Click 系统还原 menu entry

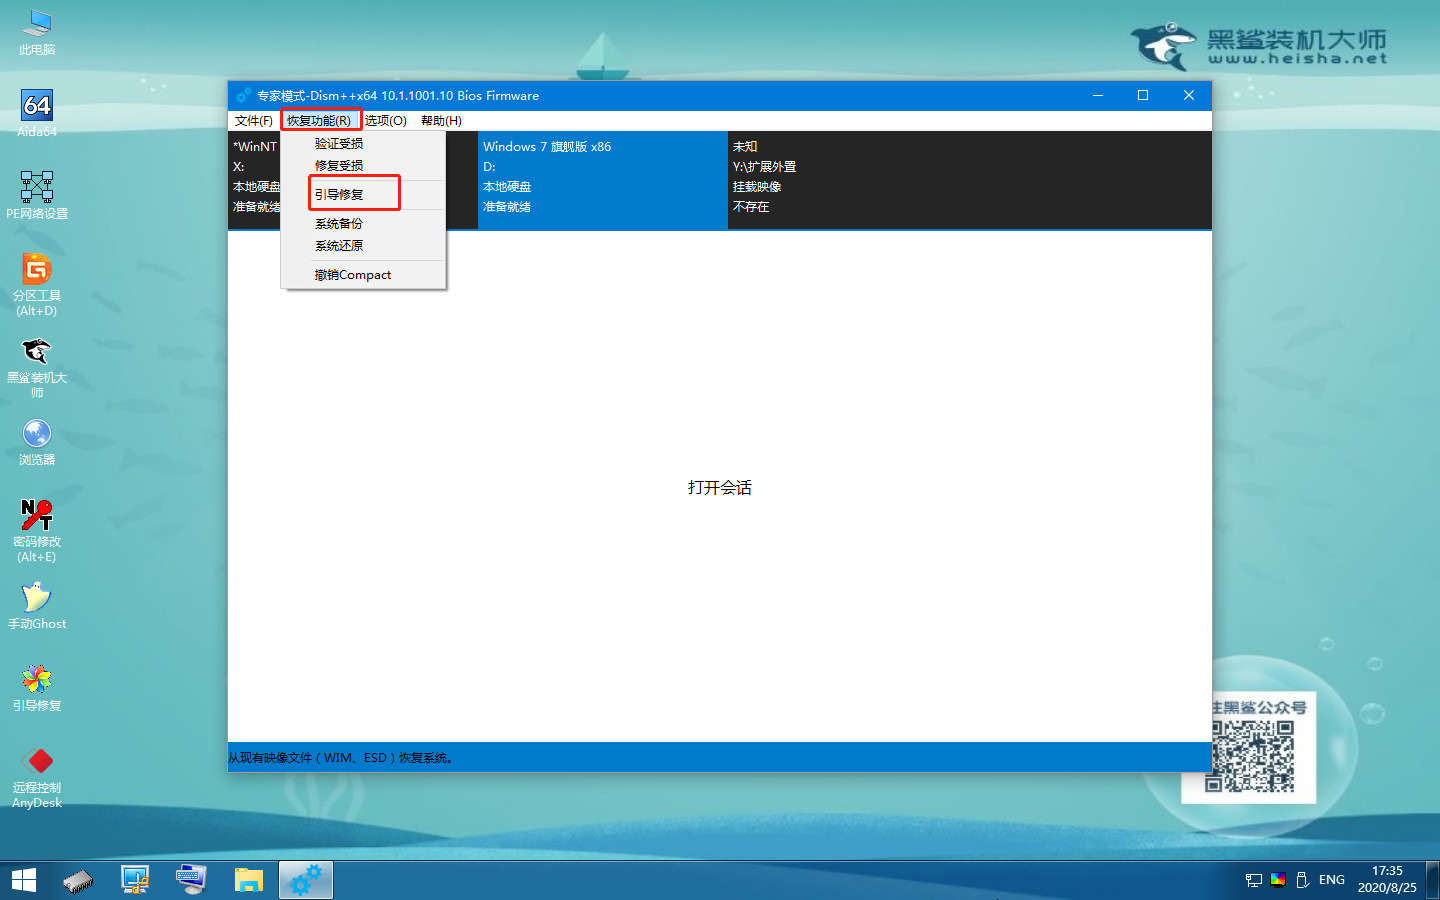[340, 246]
